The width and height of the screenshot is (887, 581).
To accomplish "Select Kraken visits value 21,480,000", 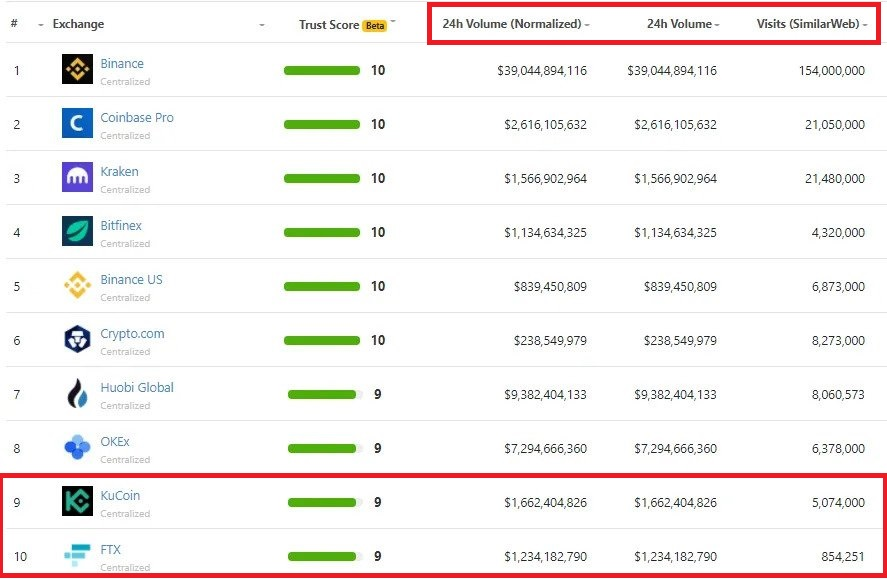I will [835, 179].
